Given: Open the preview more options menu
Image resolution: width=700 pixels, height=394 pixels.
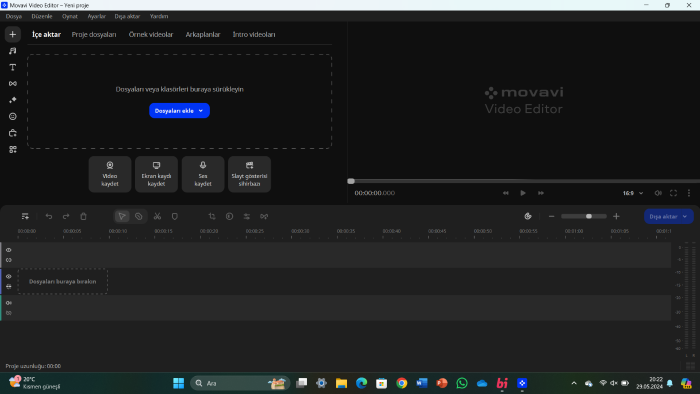Looking at the screenshot, I should tap(689, 193).
